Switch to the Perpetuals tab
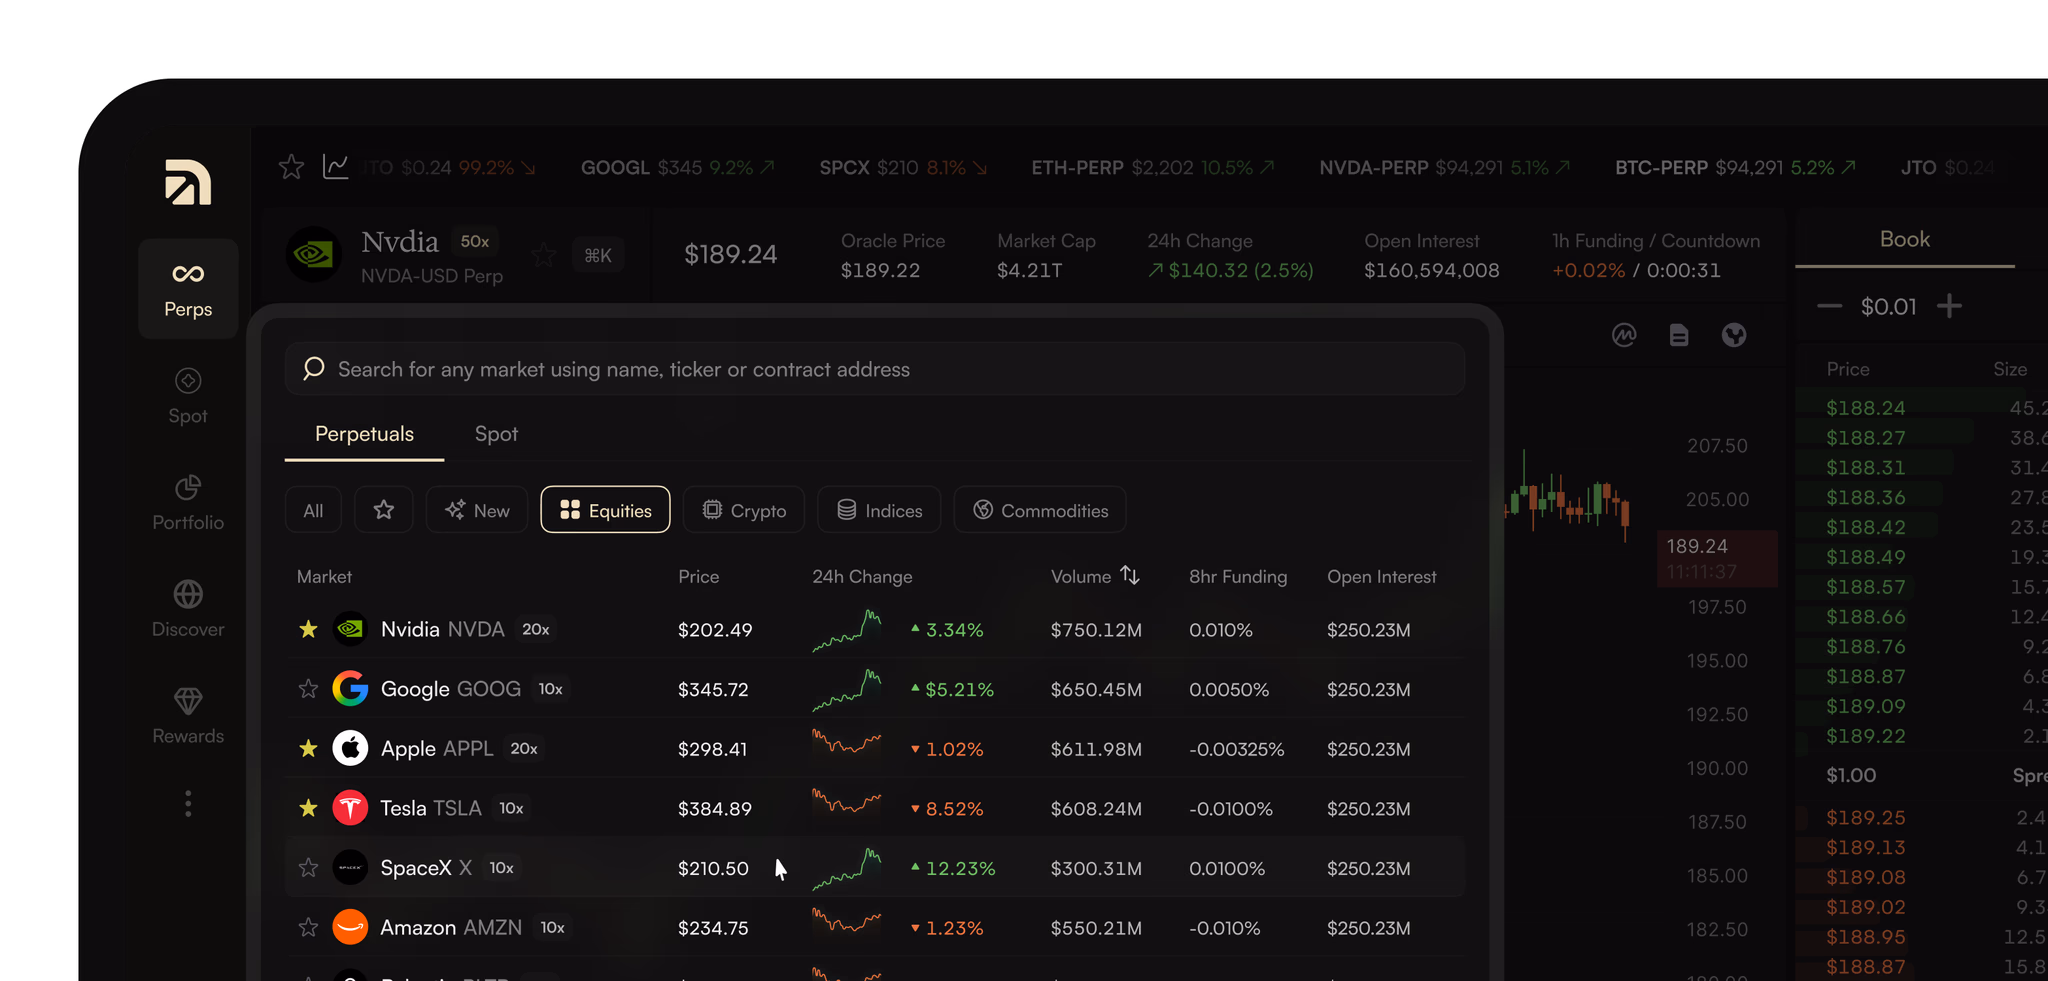Image resolution: width=2048 pixels, height=981 pixels. pyautogui.click(x=364, y=434)
